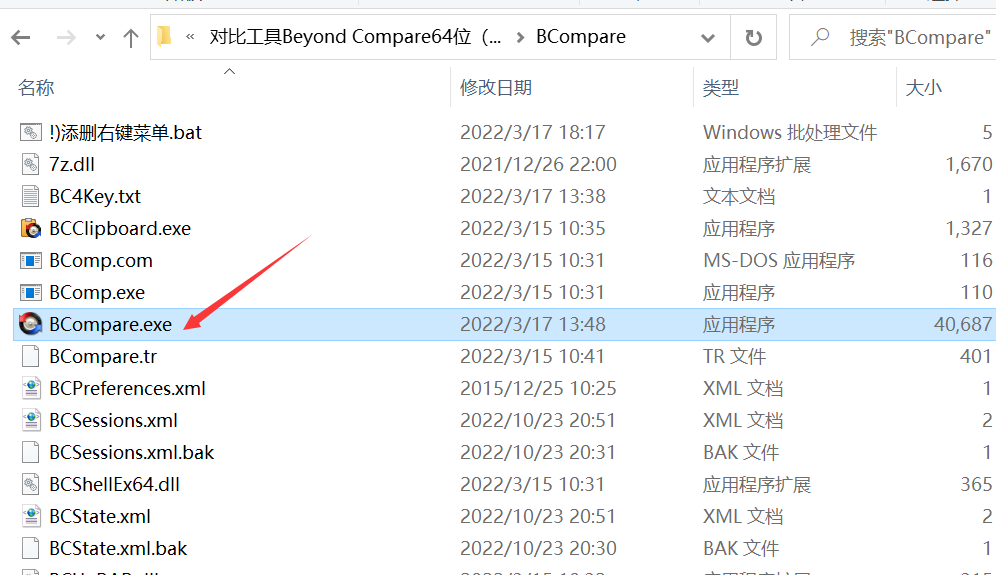Image resolution: width=996 pixels, height=575 pixels.
Task: Select the BCSessions.xml file icon
Action: point(30,420)
